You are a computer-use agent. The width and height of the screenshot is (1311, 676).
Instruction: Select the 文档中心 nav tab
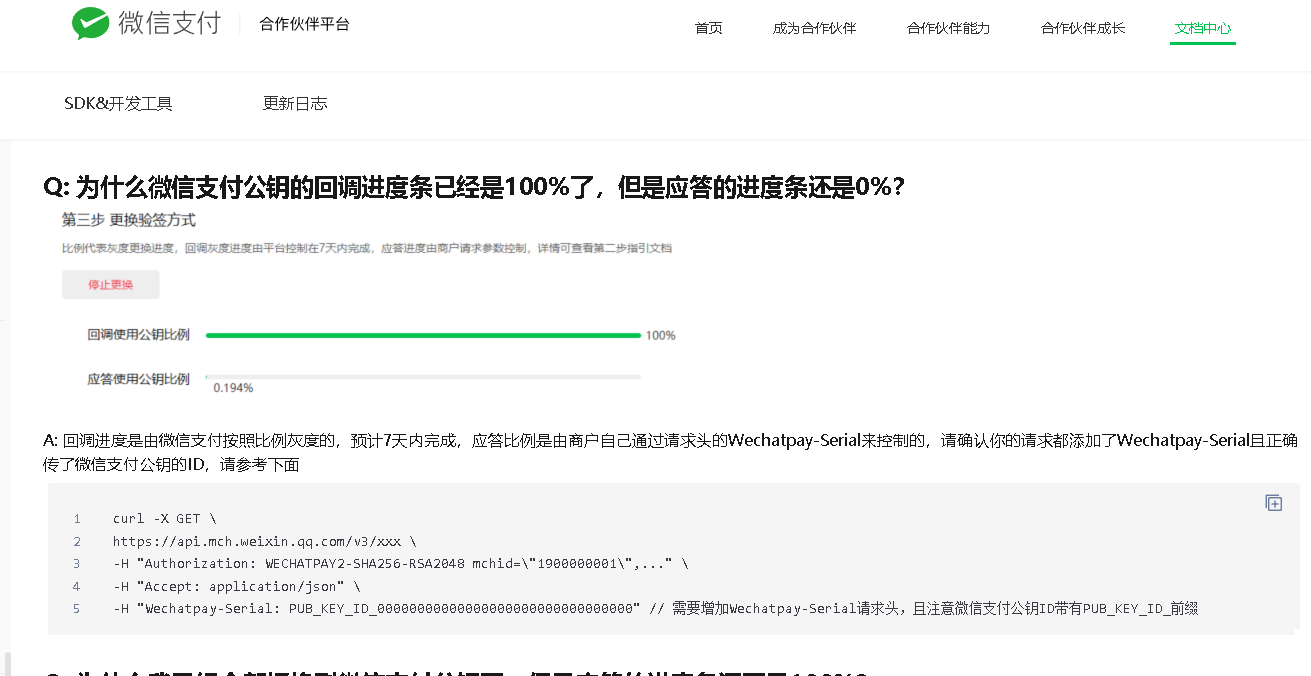click(x=1203, y=28)
